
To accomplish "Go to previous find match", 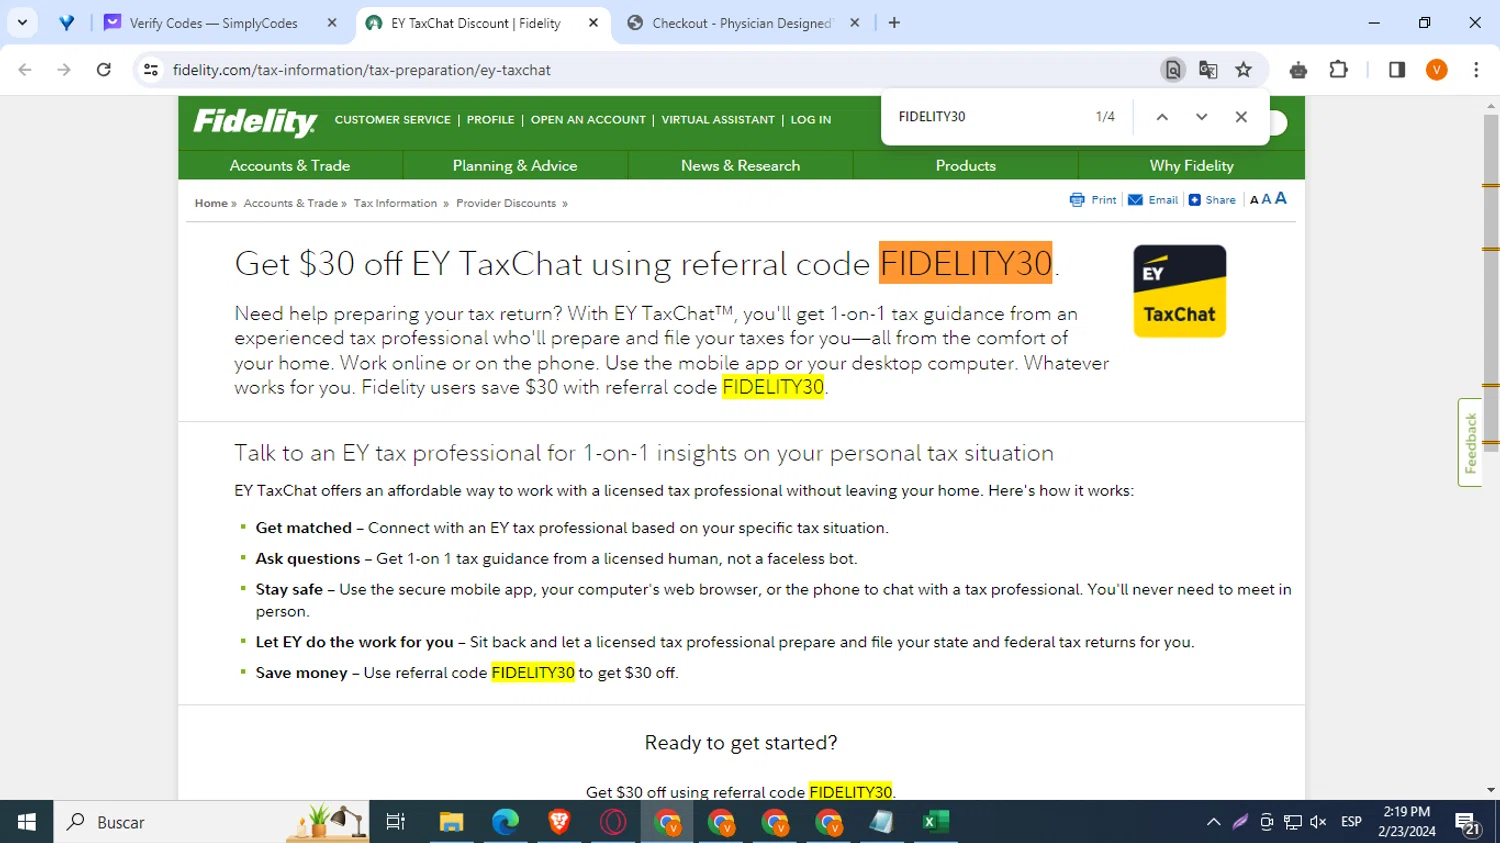I will [1162, 117].
